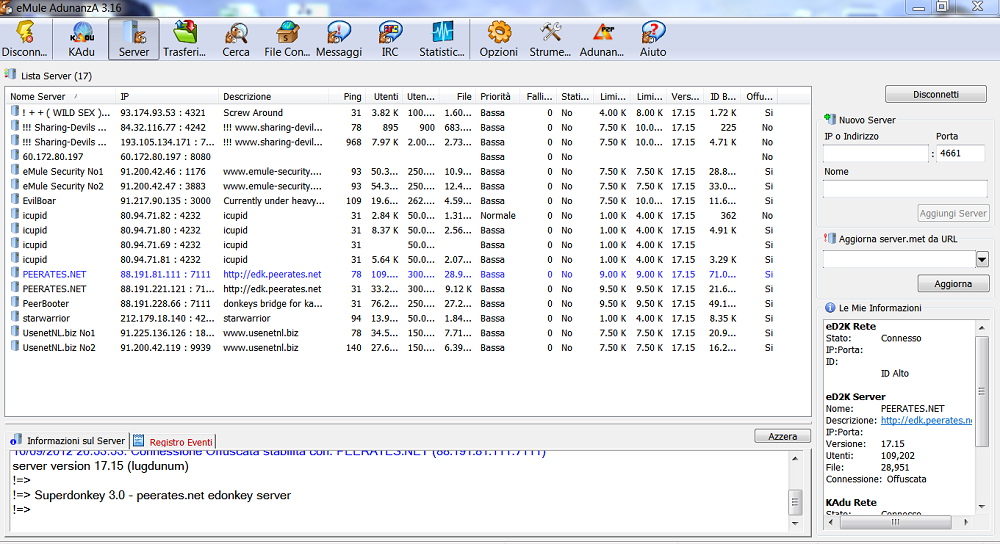Open the IRC chat panel

[x=390, y=40]
